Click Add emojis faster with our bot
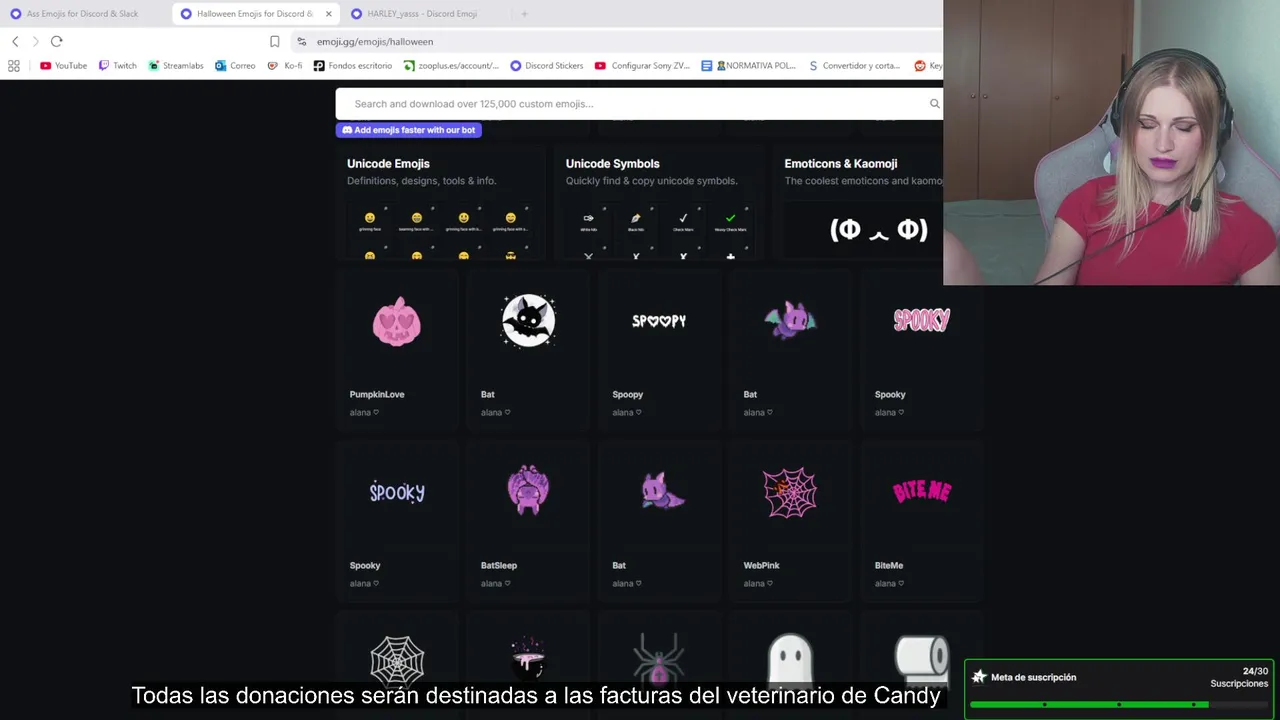Screen dimensions: 1280x720 pyautogui.click(x=409, y=130)
